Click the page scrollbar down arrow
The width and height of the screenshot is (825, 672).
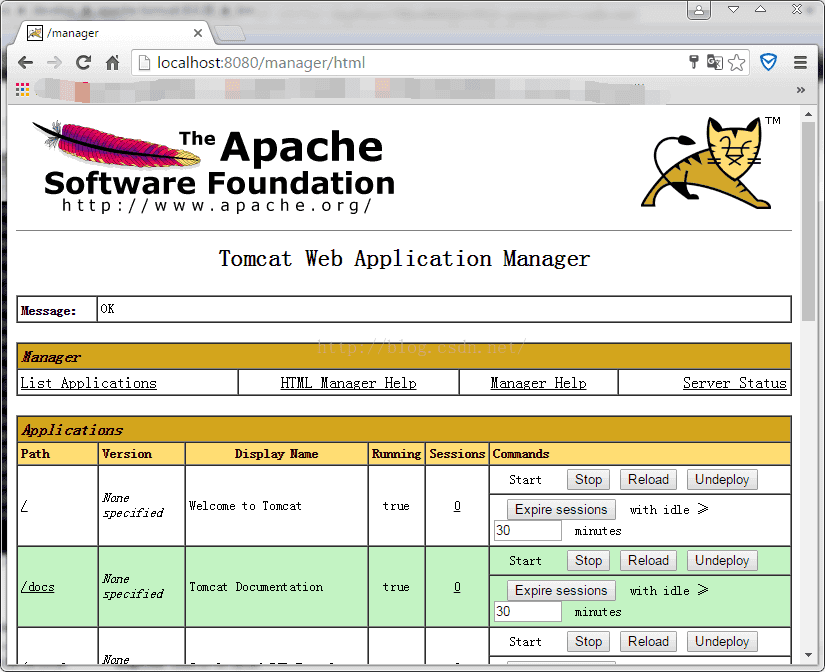click(x=808, y=655)
